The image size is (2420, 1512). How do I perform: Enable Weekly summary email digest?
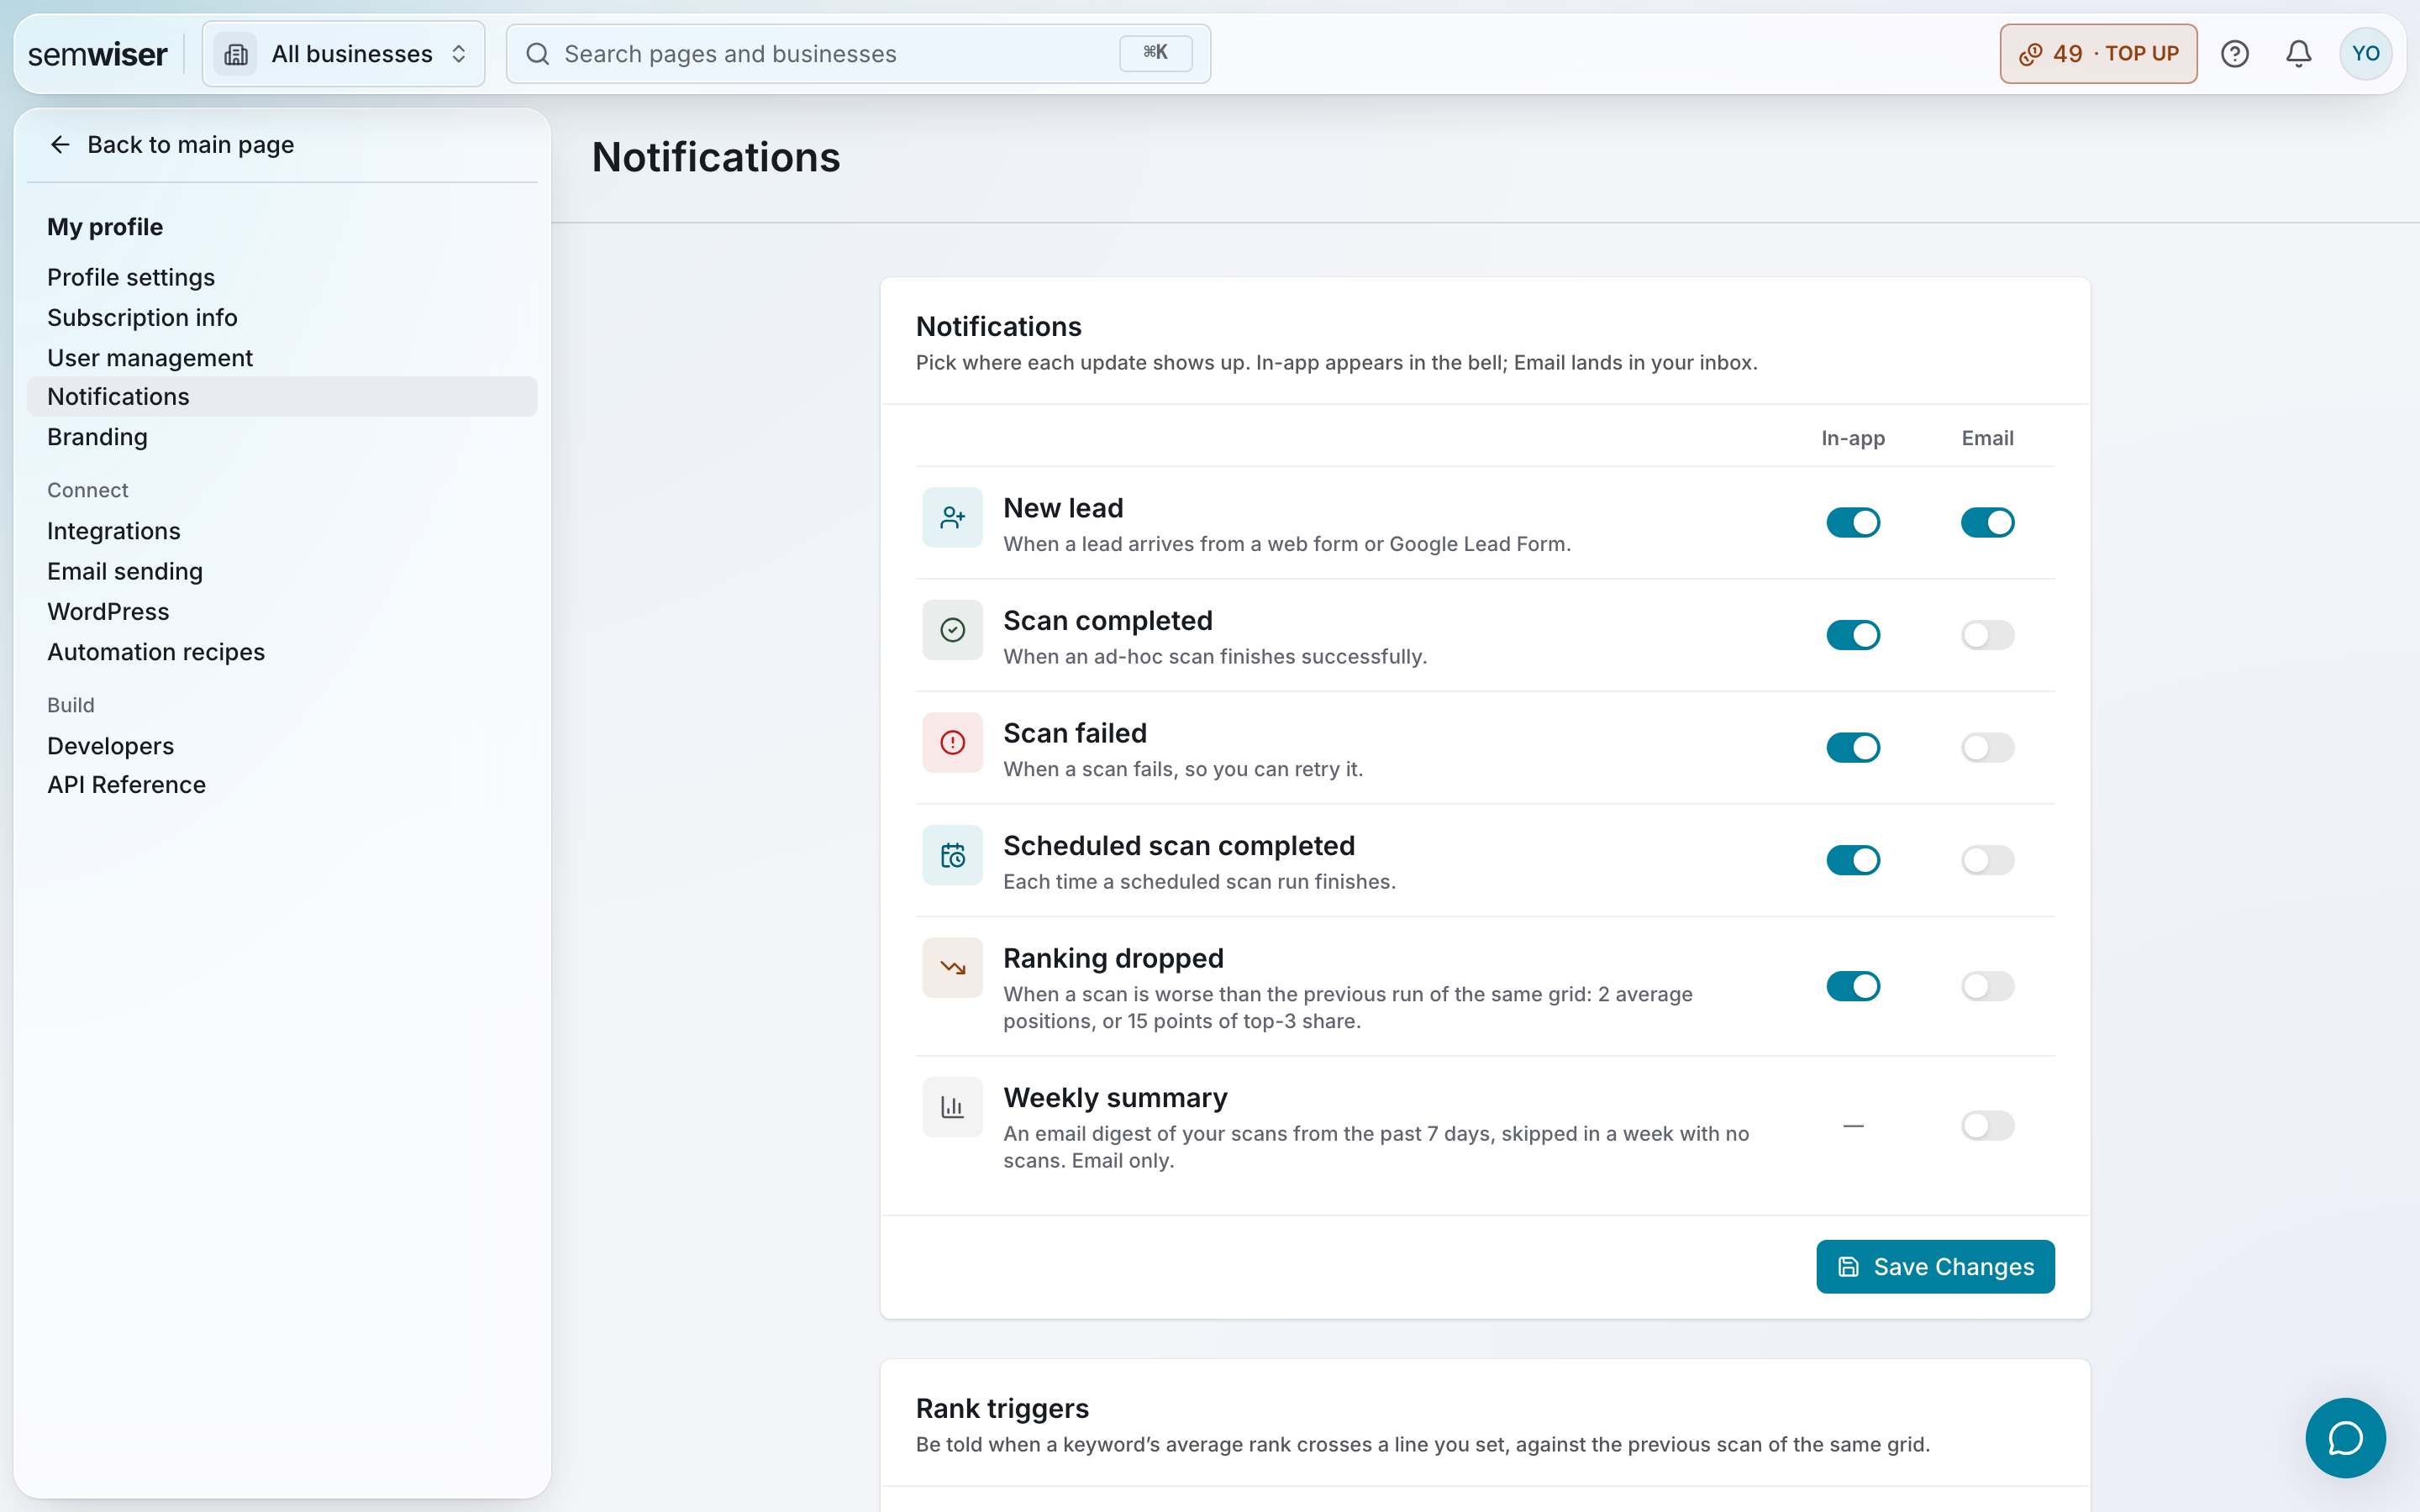pyautogui.click(x=1987, y=1126)
